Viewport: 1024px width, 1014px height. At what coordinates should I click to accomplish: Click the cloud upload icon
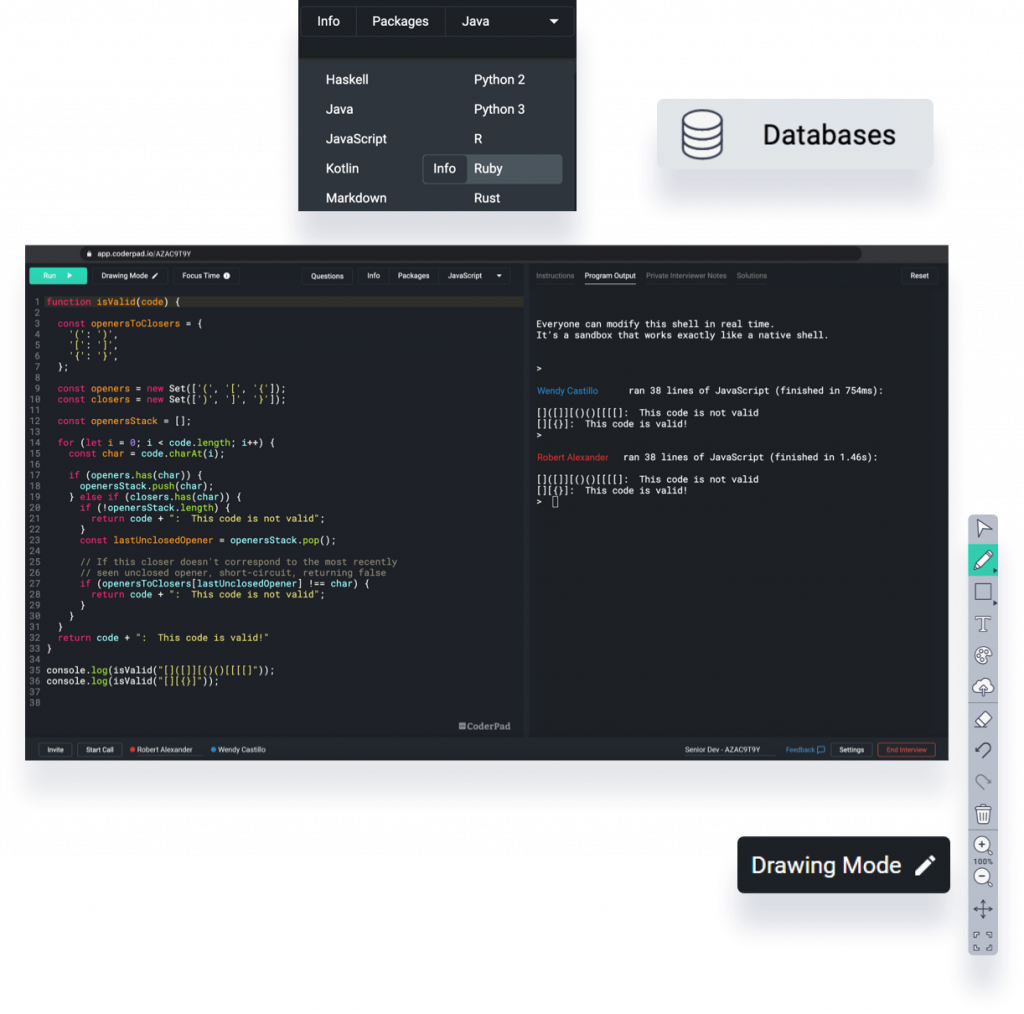tap(983, 687)
